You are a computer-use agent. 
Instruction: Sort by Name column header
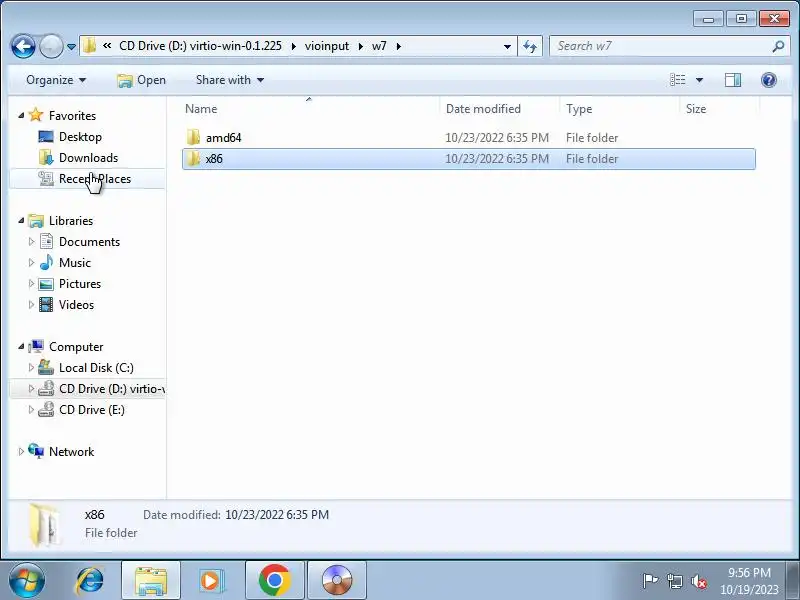click(x=201, y=109)
